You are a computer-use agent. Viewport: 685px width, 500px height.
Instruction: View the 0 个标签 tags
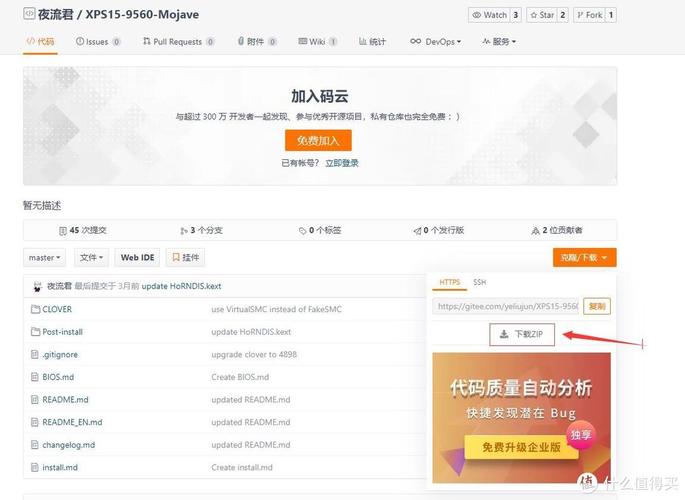(x=320, y=230)
